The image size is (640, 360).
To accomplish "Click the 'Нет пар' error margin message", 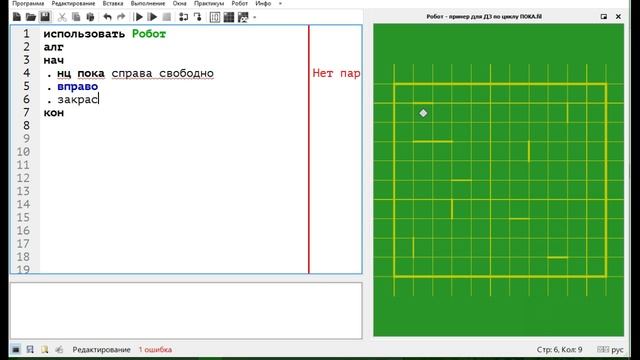I will (x=336, y=73).
